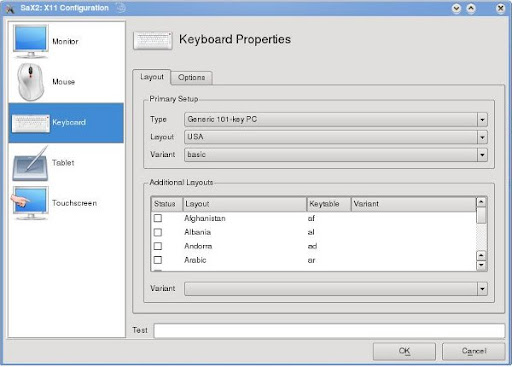Click the 'al' keytable cell
Image resolution: width=512 pixels, height=367 pixels.
[x=311, y=232]
